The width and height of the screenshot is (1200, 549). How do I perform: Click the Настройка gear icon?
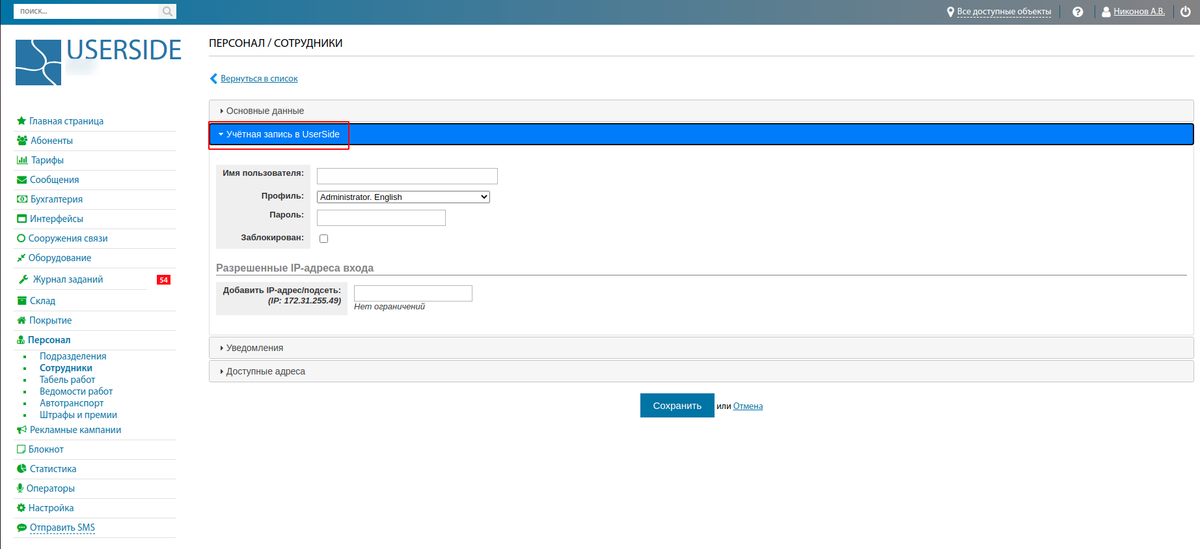[21, 508]
